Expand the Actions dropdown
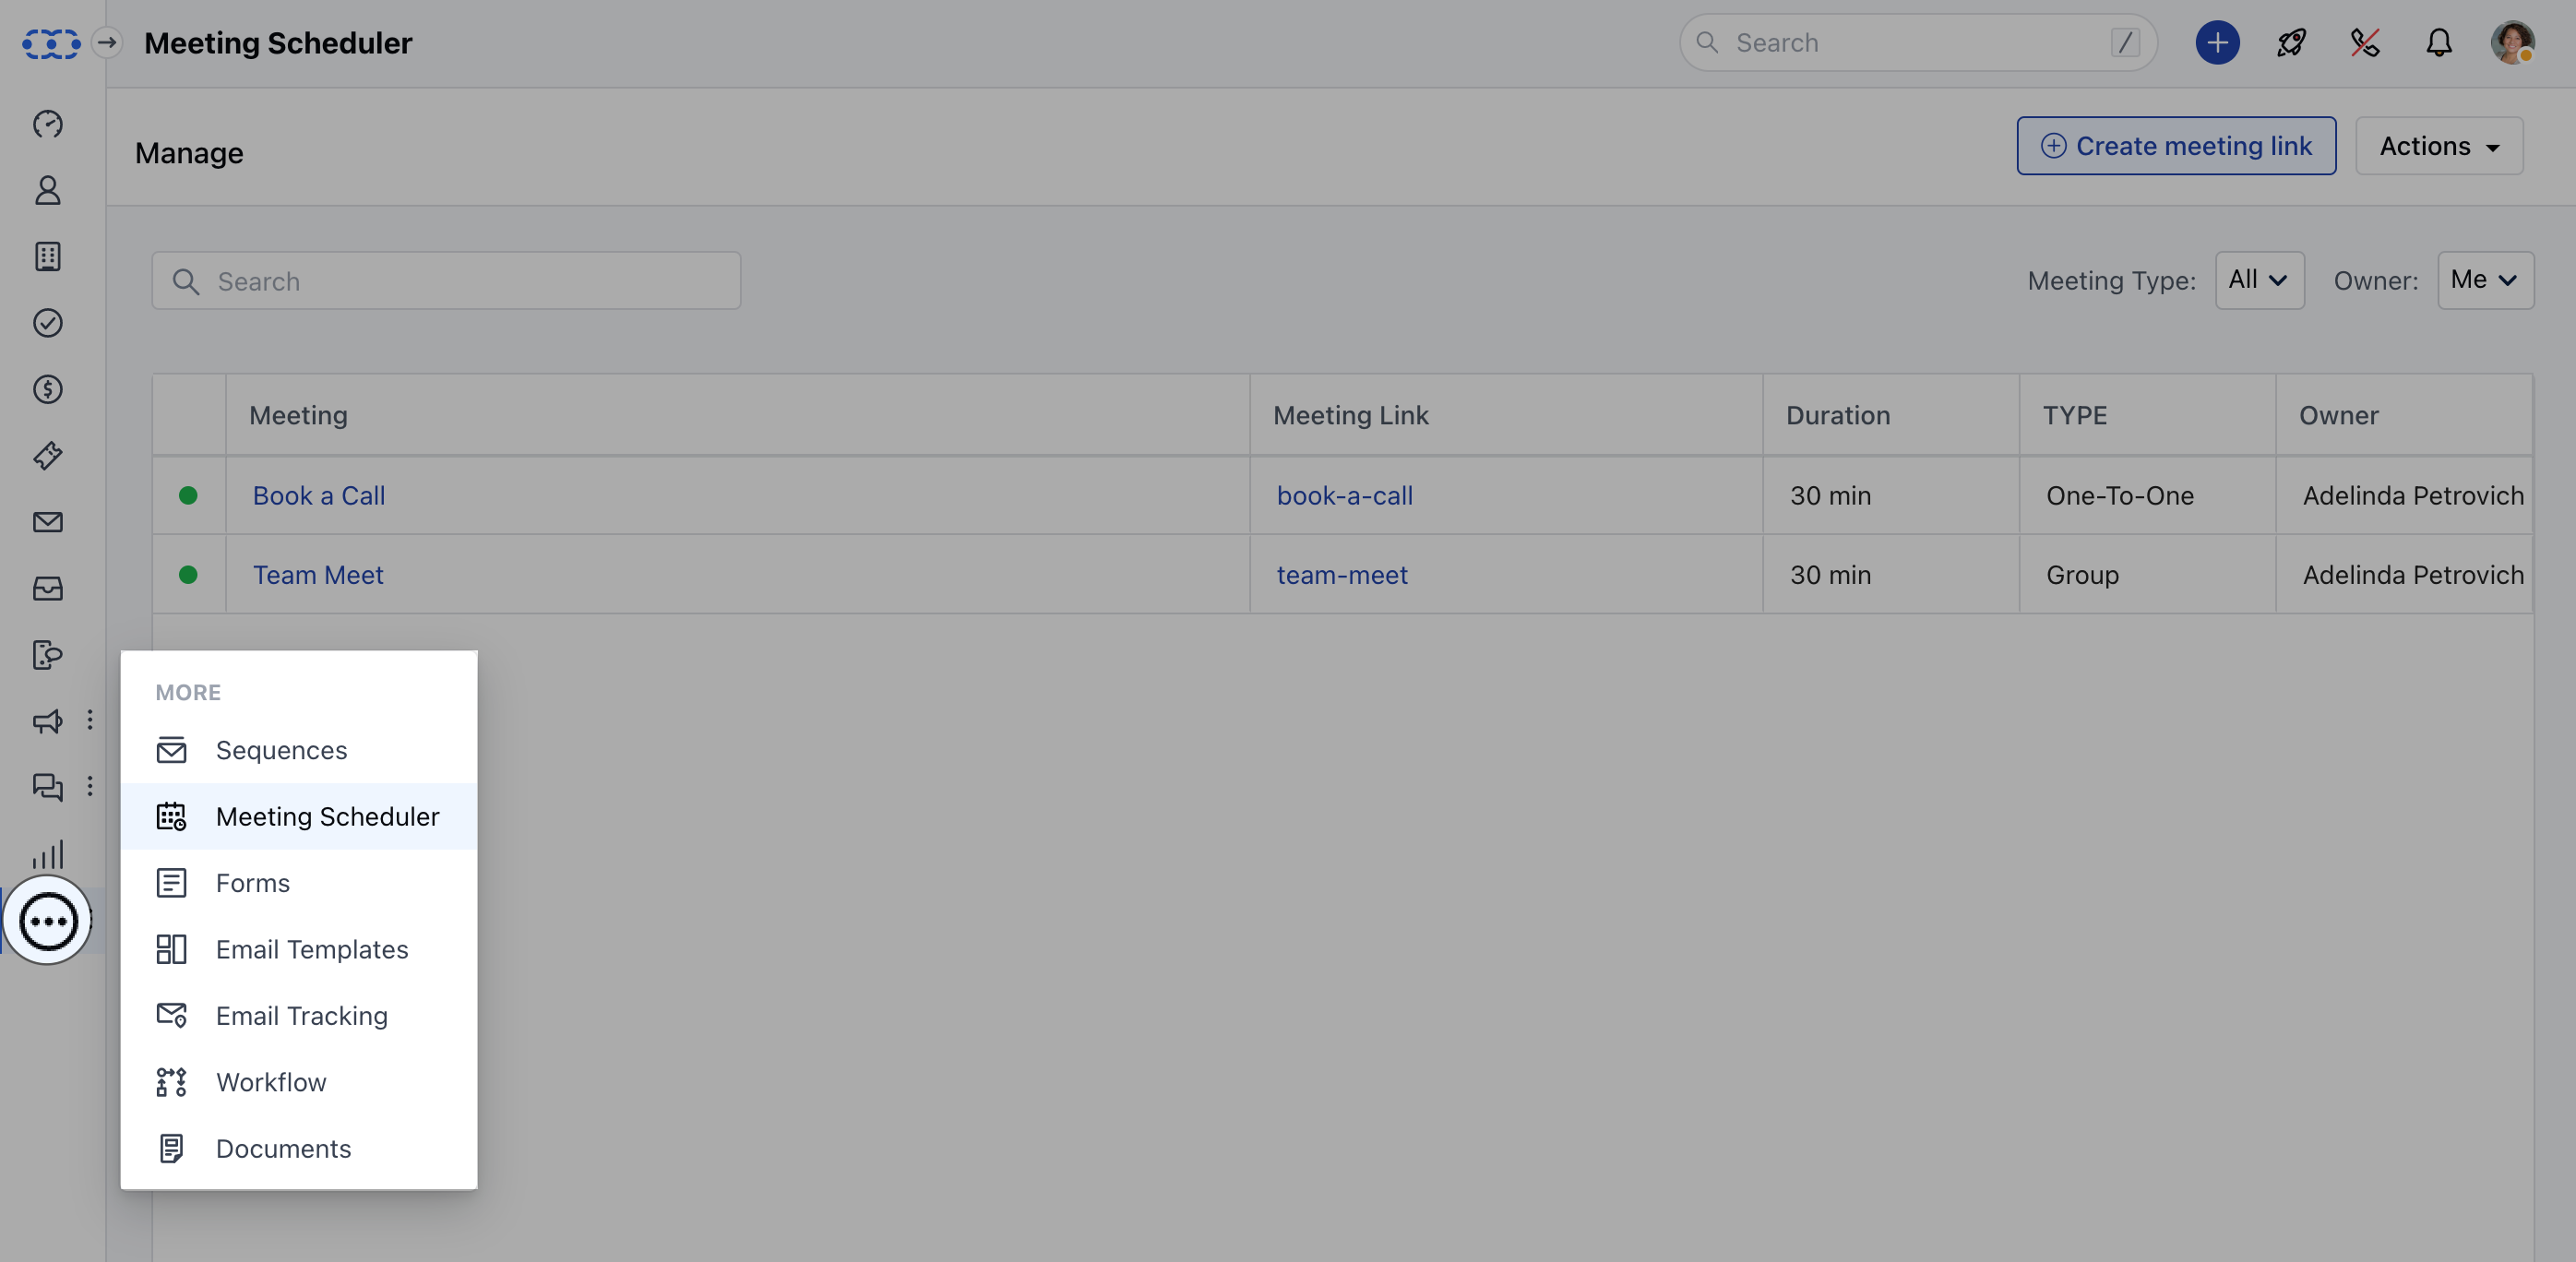Viewport: 2576px width, 1262px height. tap(2438, 145)
